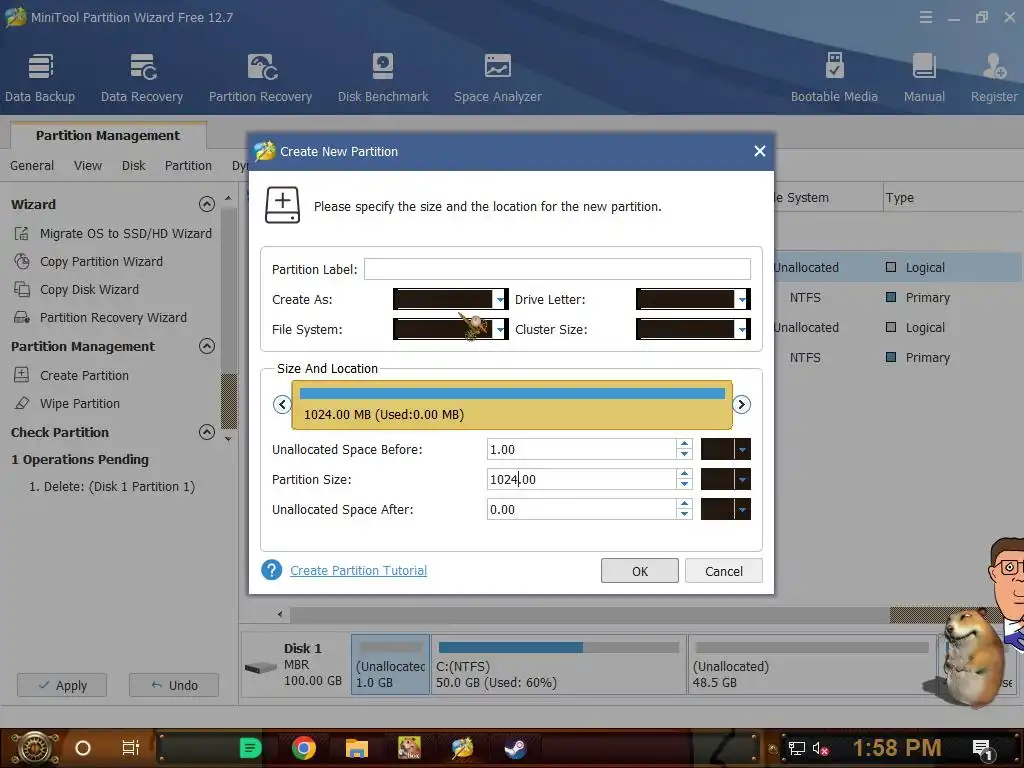Click the Unallocated Space After field
1024x768 pixels.
point(582,509)
